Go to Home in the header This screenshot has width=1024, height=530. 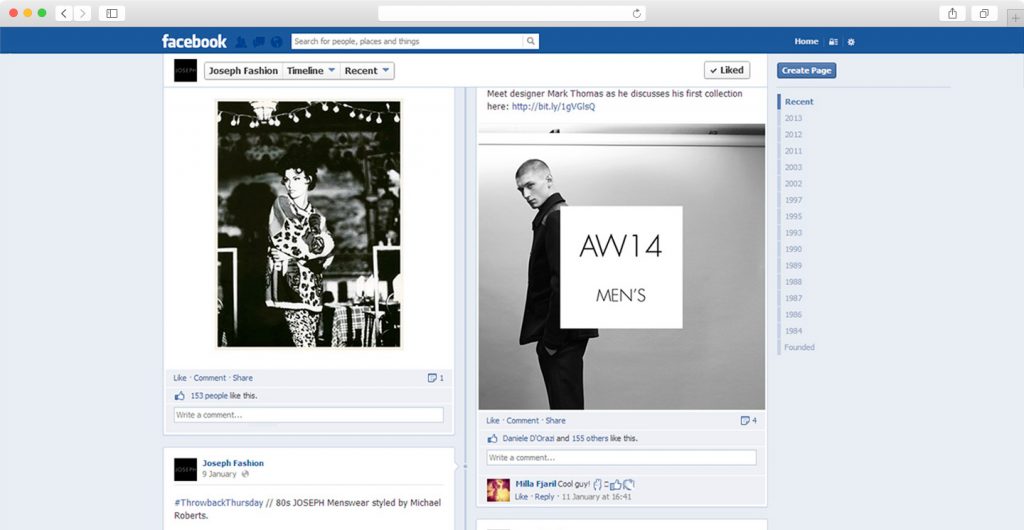pos(806,41)
